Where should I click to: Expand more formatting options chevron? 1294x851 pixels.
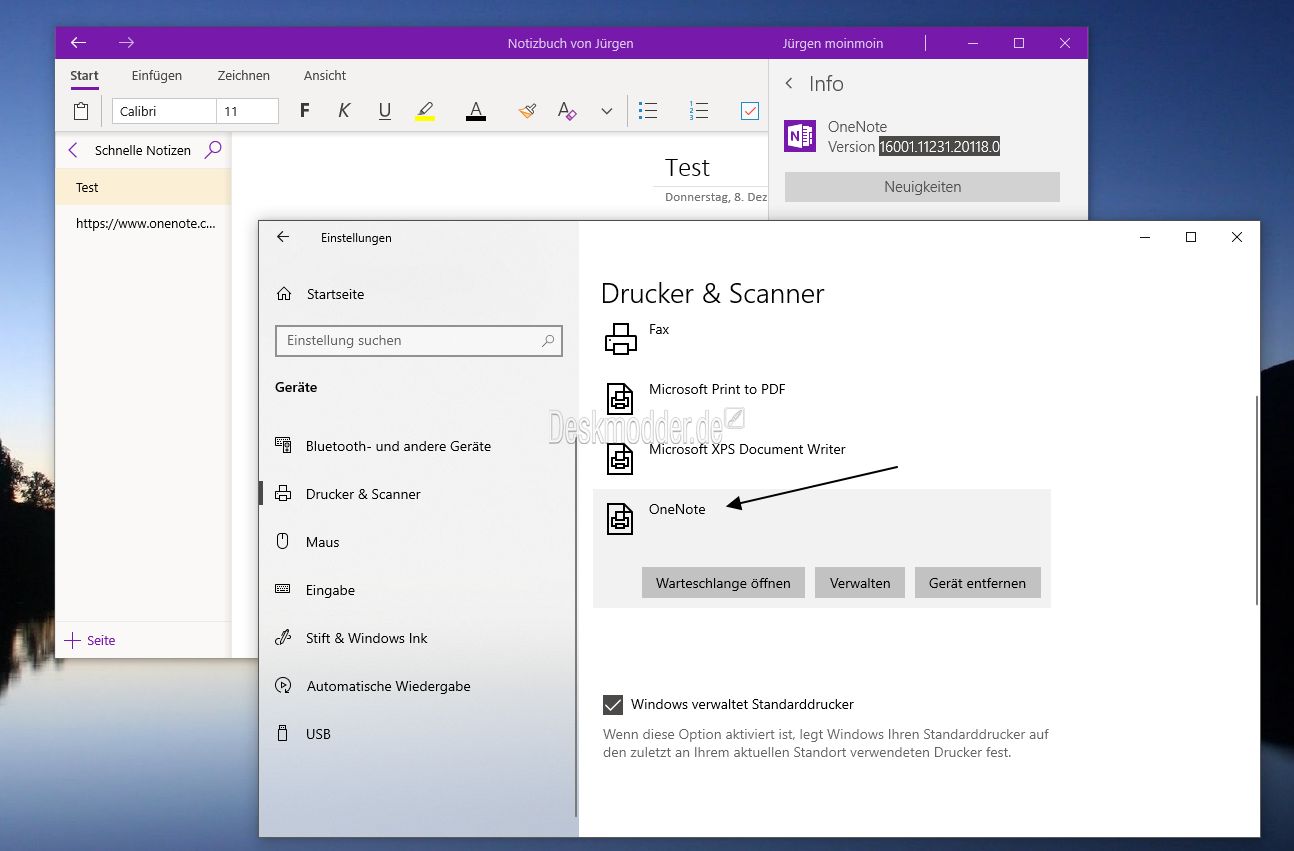(607, 111)
